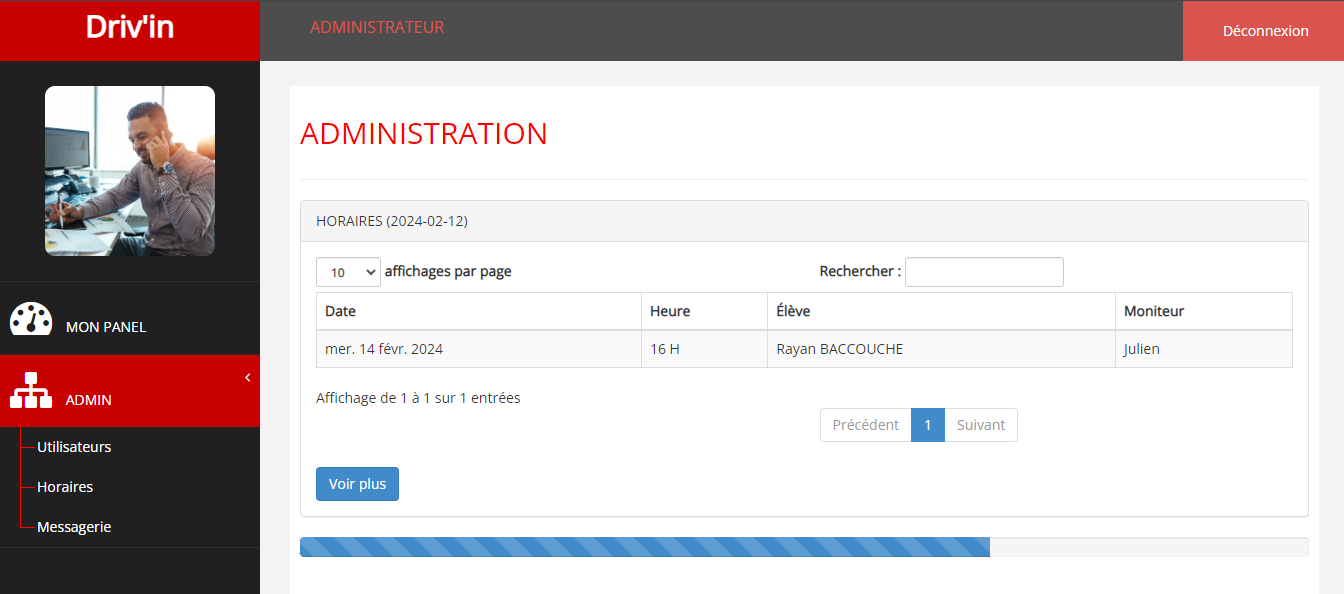Open the entries-per-page dropdown
Image resolution: width=1344 pixels, height=594 pixels.
pyautogui.click(x=348, y=271)
